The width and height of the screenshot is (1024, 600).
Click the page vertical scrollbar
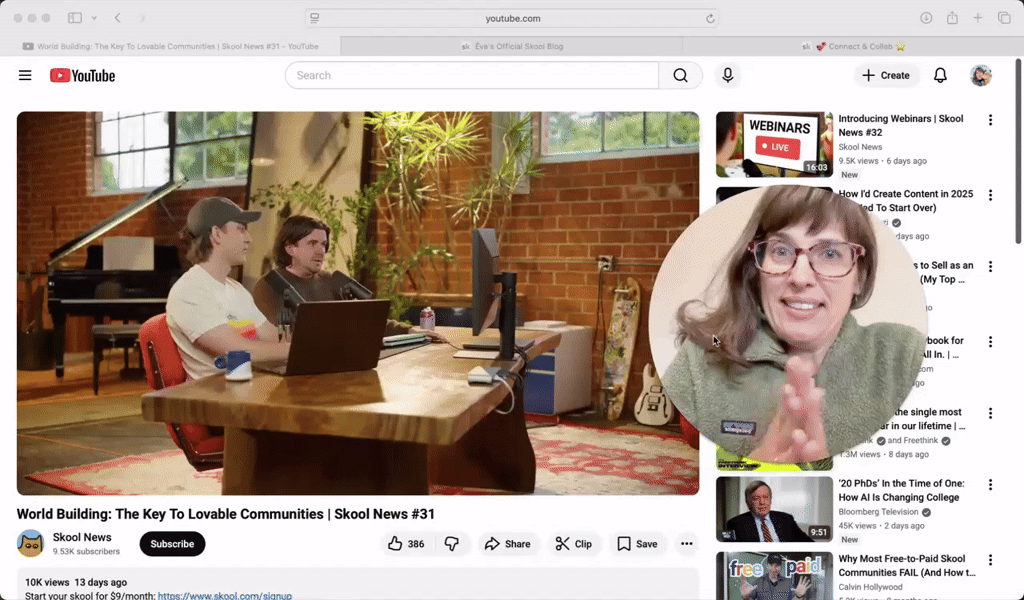[x=1018, y=151]
